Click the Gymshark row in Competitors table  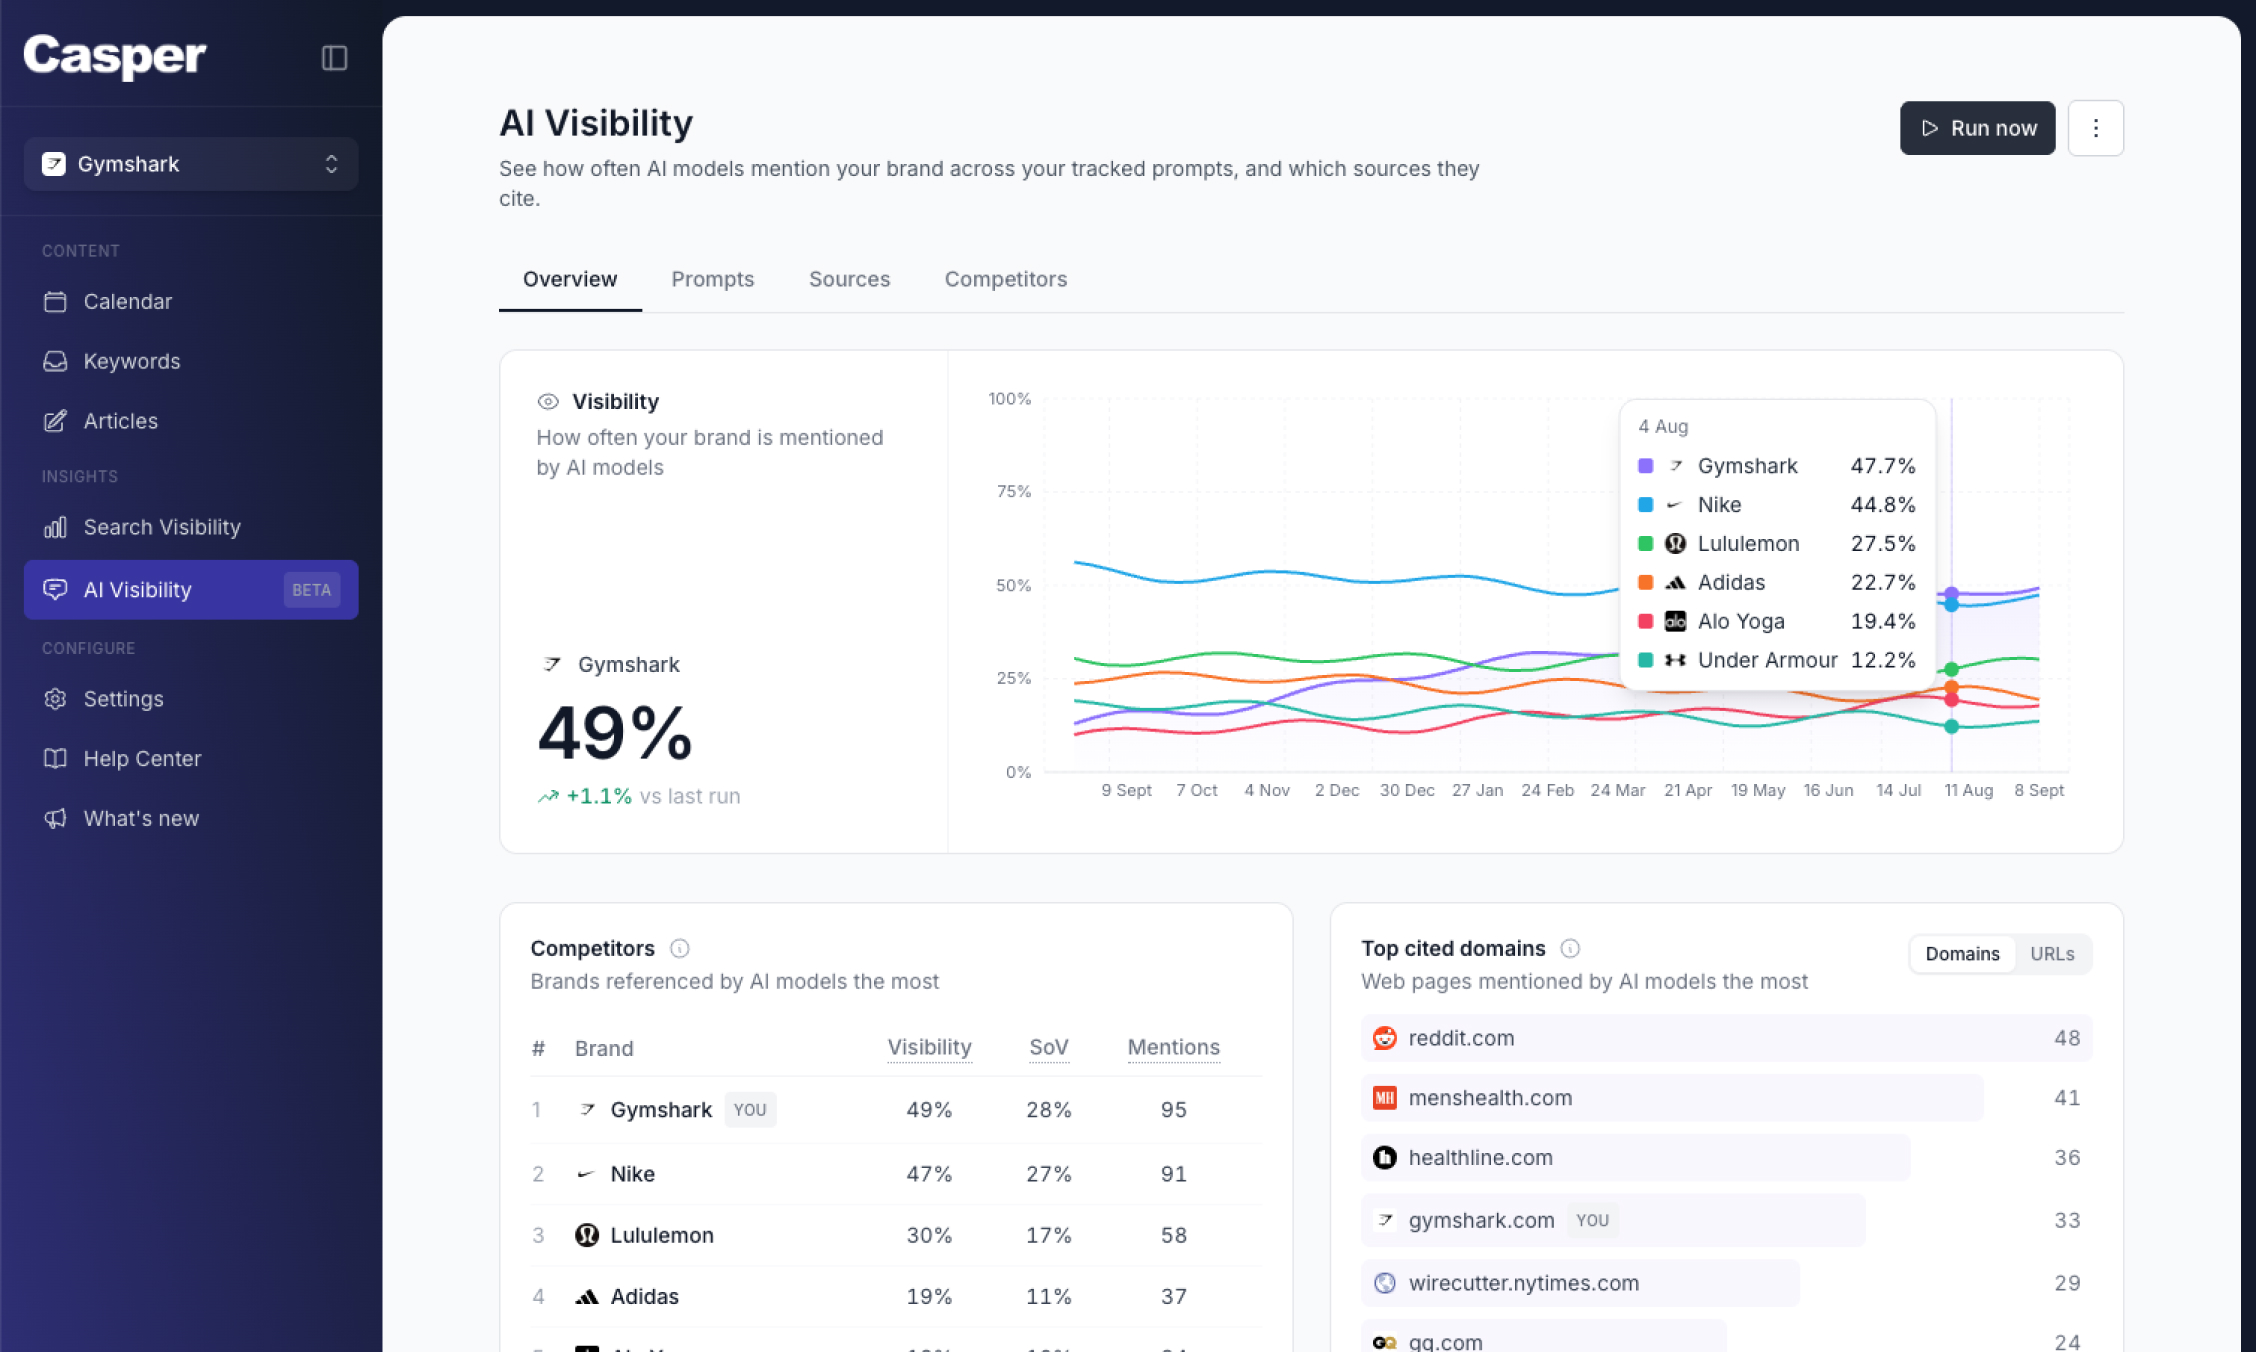896,1110
